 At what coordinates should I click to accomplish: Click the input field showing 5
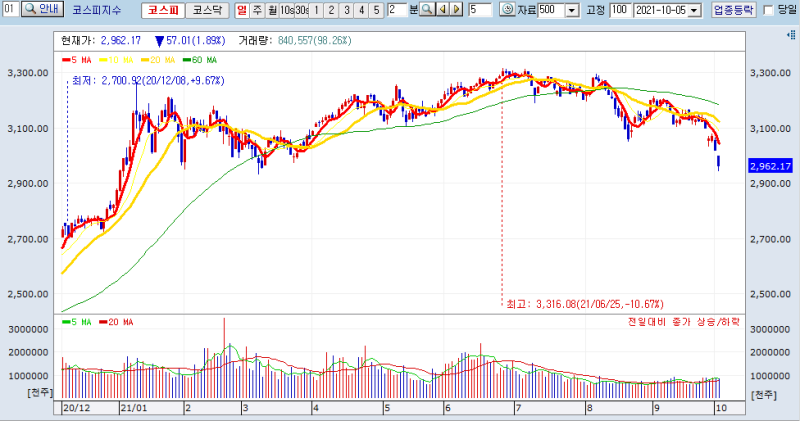480,10
